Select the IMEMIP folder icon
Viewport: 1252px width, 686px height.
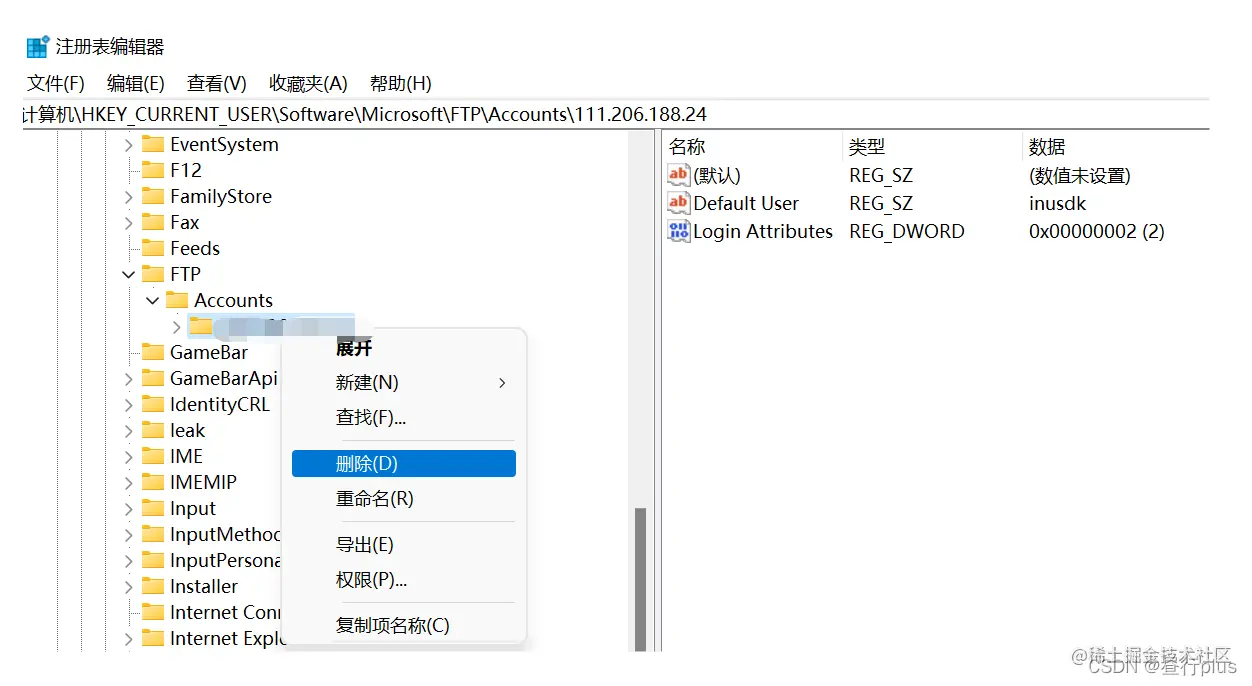click(153, 482)
